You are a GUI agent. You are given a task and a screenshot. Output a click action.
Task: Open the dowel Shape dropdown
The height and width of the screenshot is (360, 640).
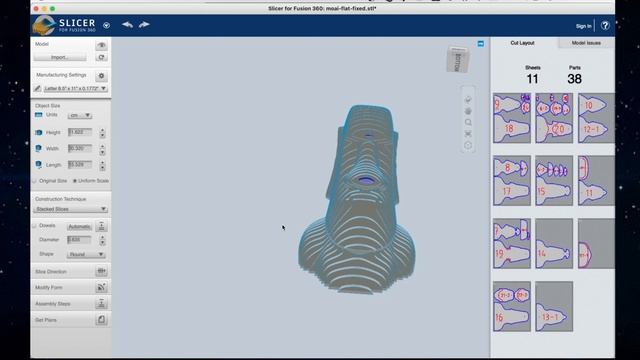[86, 254]
